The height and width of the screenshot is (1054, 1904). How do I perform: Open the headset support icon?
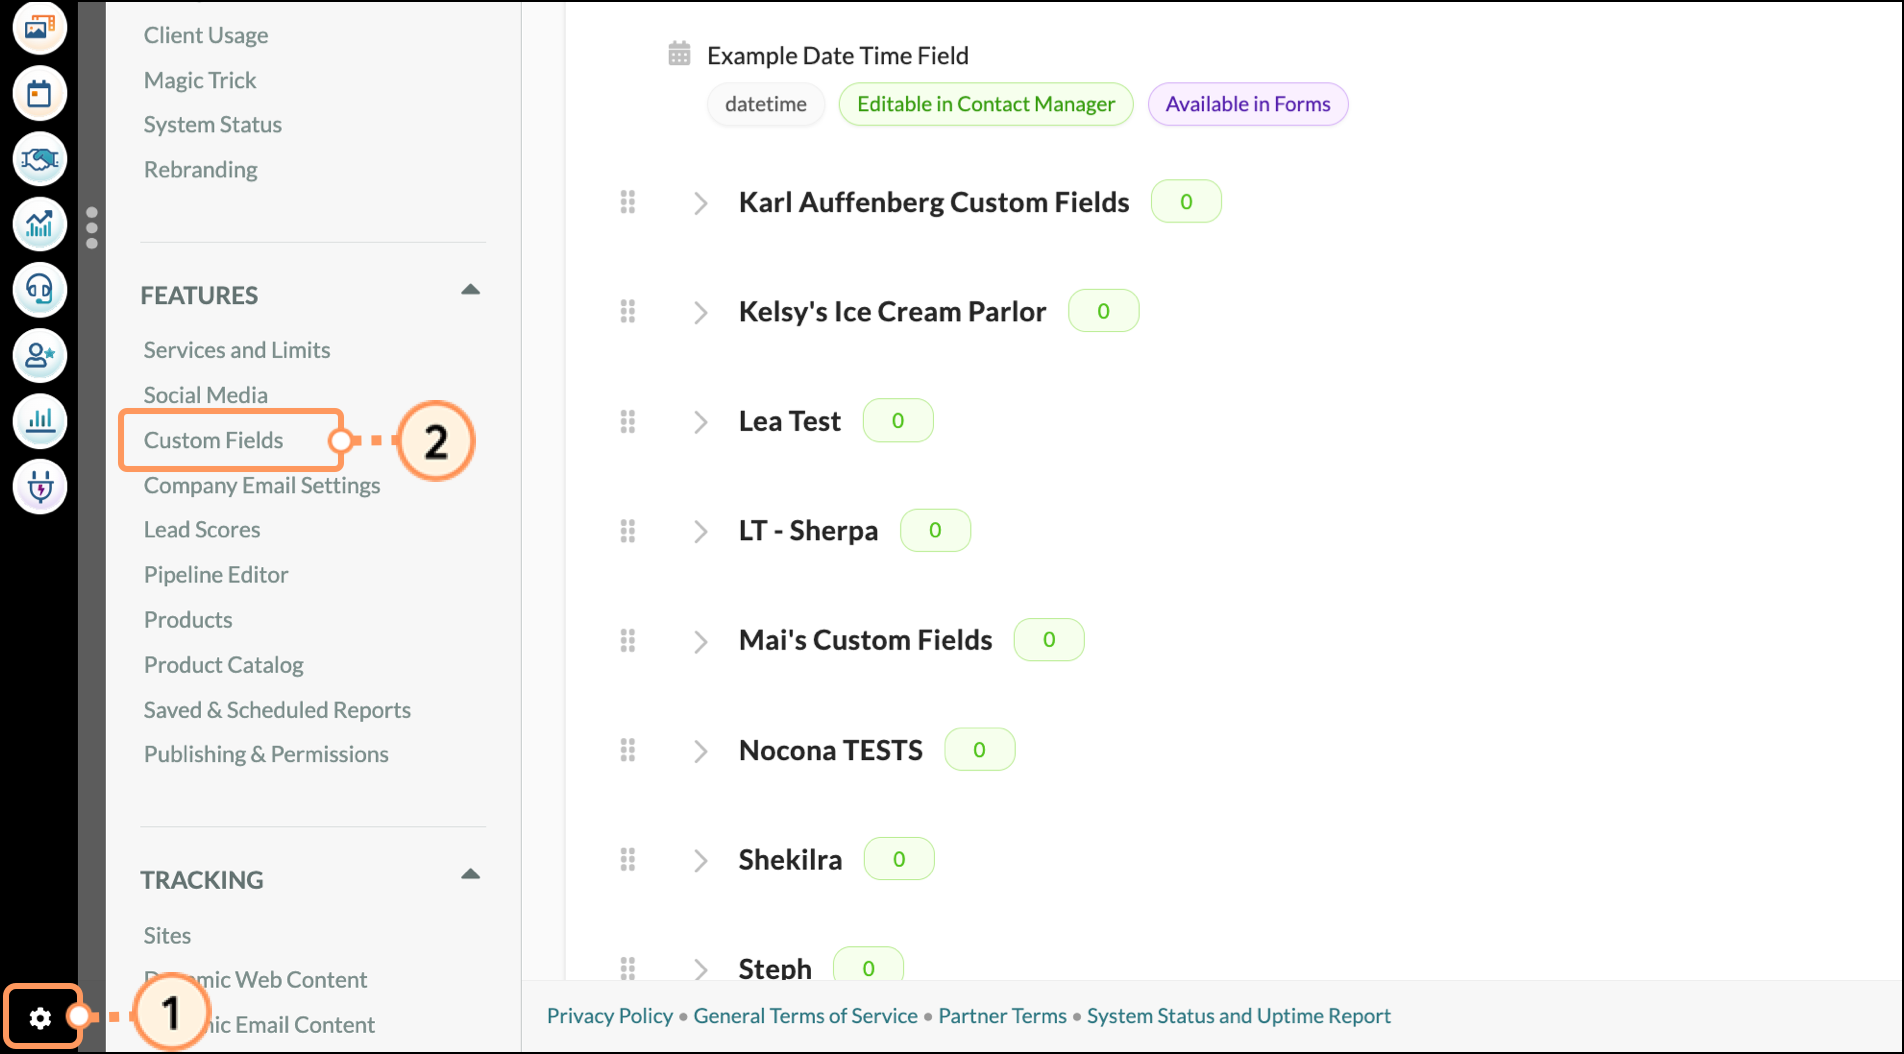click(x=40, y=290)
